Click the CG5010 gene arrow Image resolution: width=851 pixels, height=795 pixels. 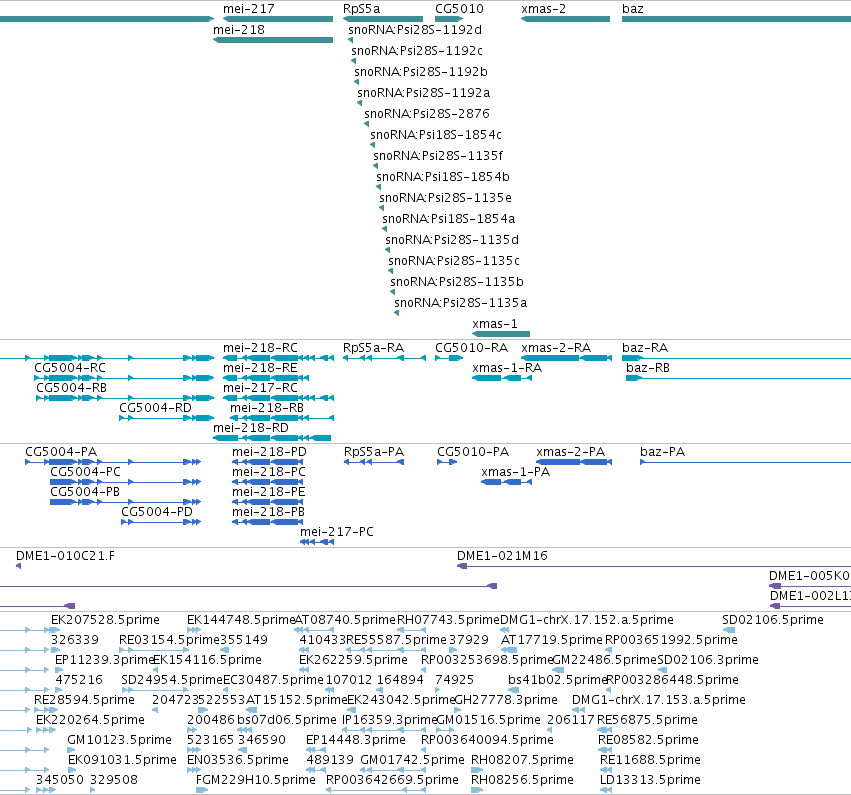tap(449, 19)
